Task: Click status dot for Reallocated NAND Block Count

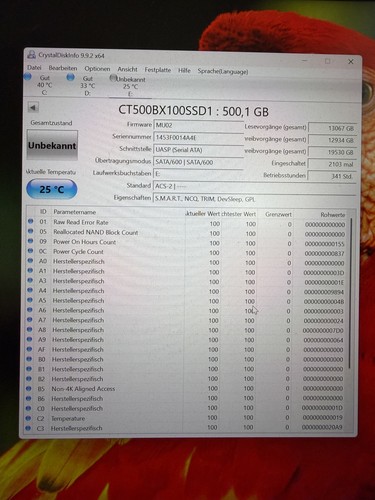Action: coord(31,231)
